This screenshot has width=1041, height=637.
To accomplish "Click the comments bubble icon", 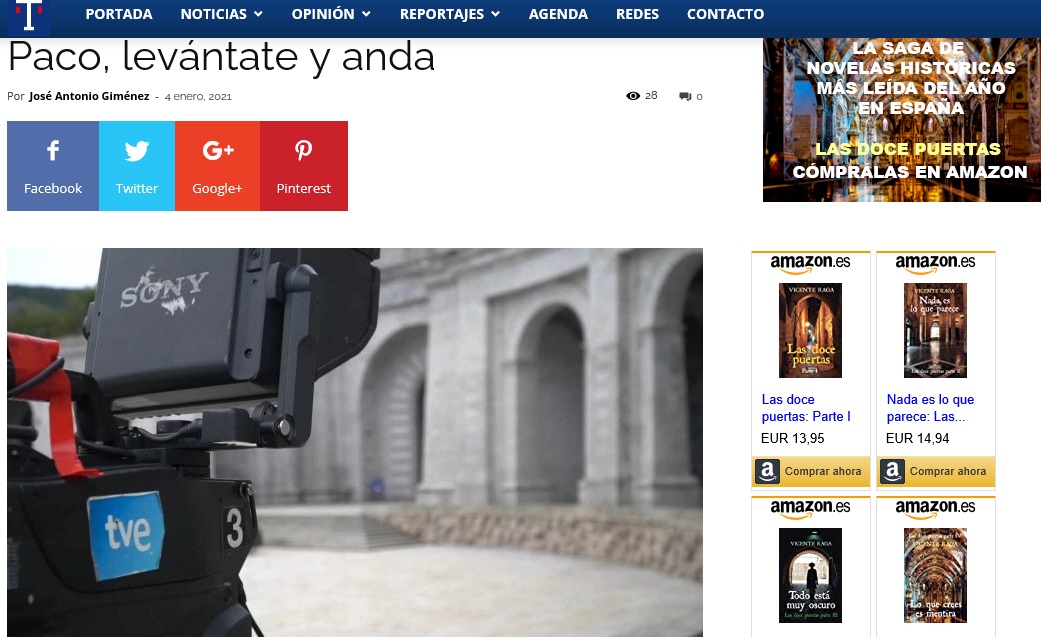I will (x=685, y=97).
